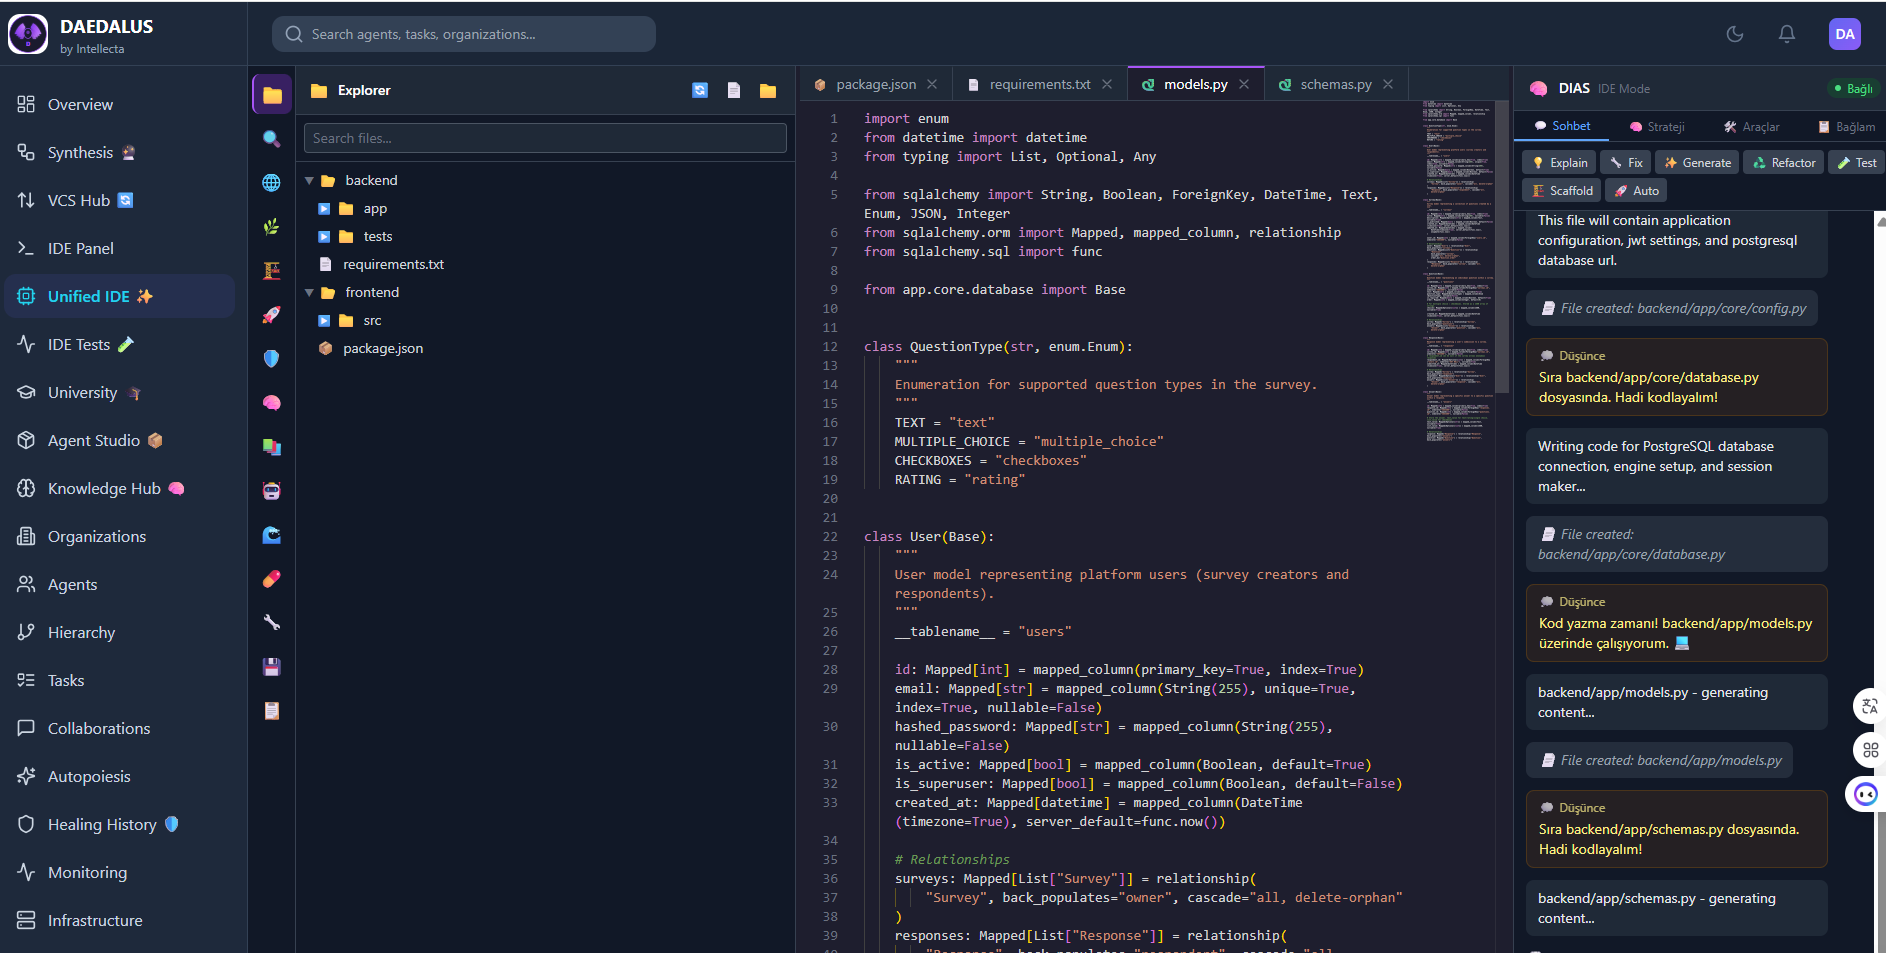Click the Explain button
The width and height of the screenshot is (1886, 953).
click(x=1559, y=162)
